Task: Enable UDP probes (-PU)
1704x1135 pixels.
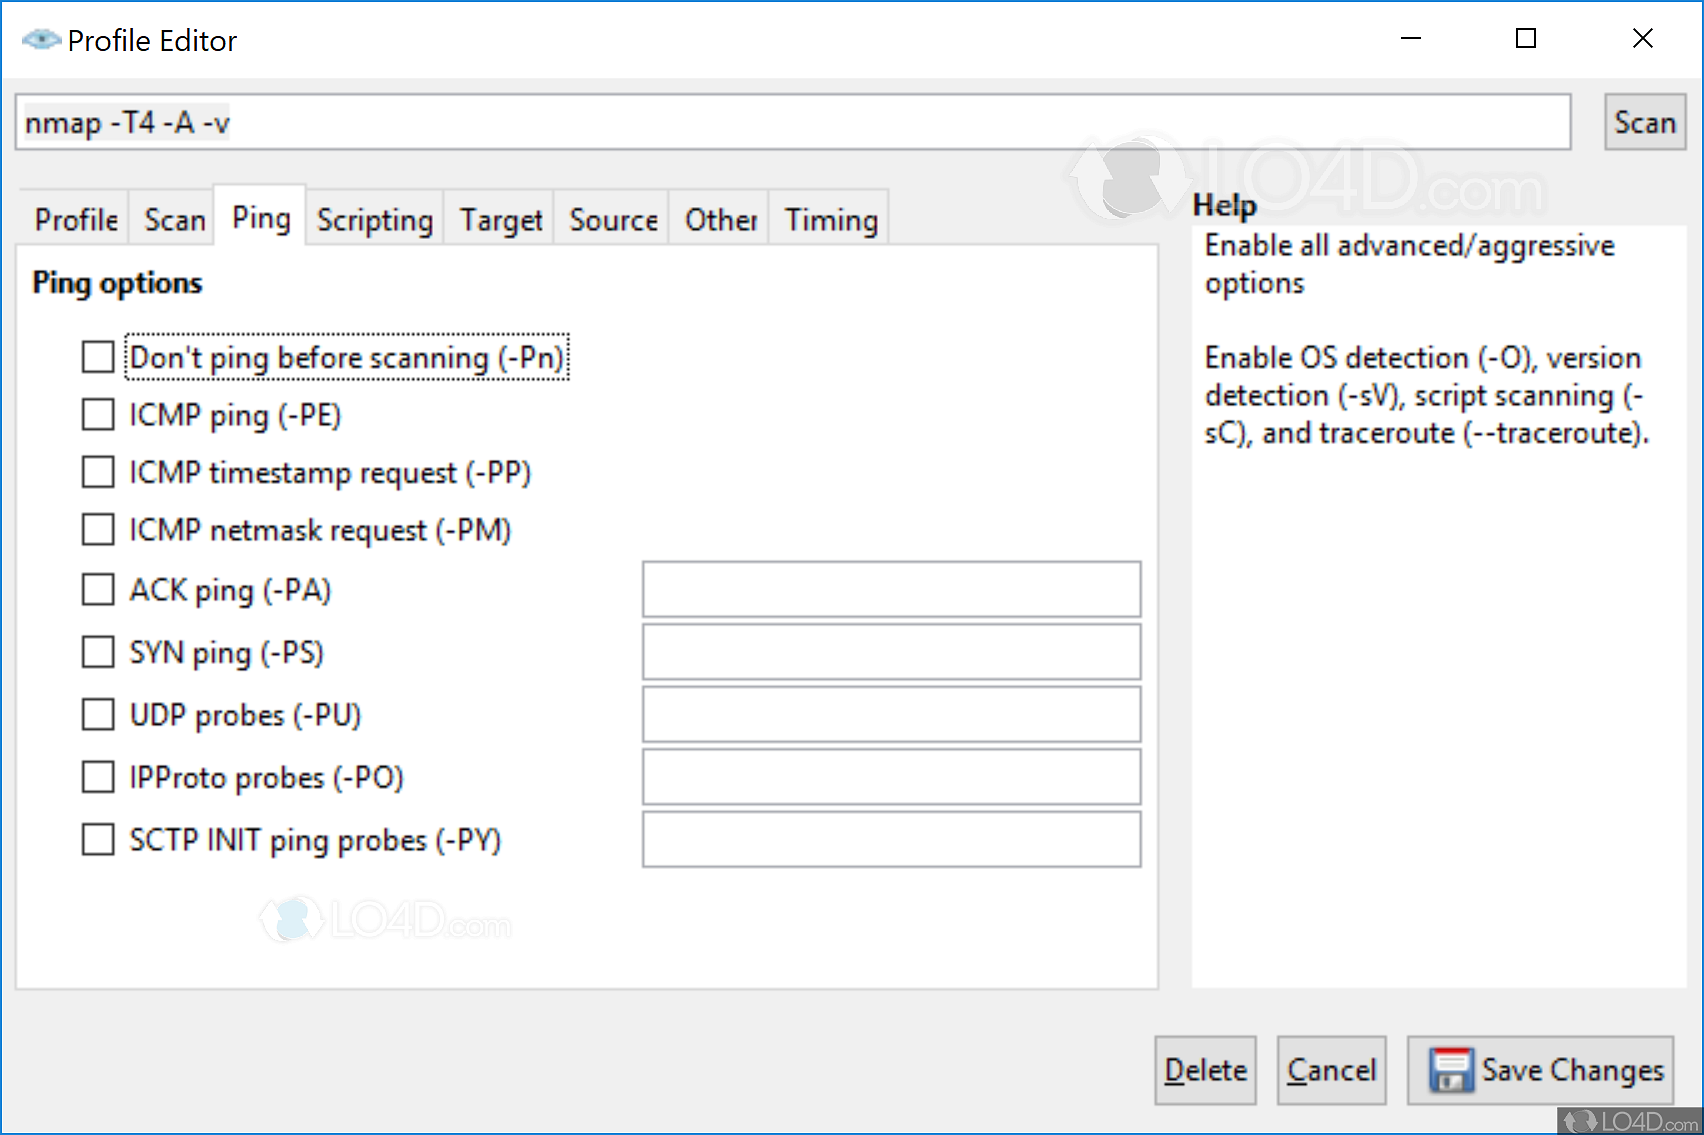Action: [97, 714]
